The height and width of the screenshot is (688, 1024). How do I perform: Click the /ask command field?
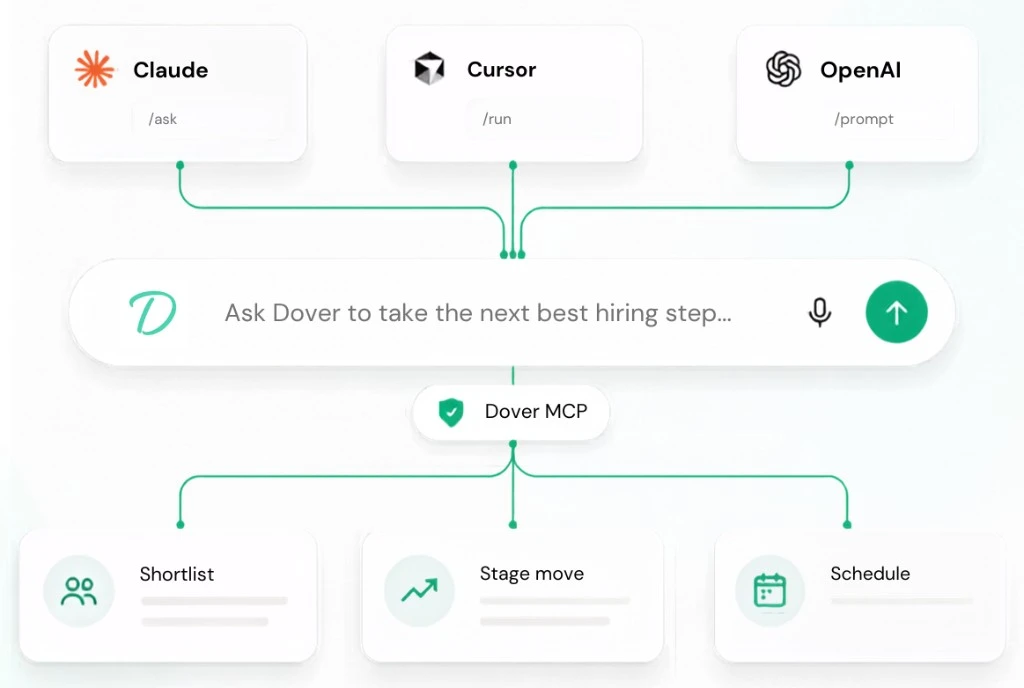(208, 119)
